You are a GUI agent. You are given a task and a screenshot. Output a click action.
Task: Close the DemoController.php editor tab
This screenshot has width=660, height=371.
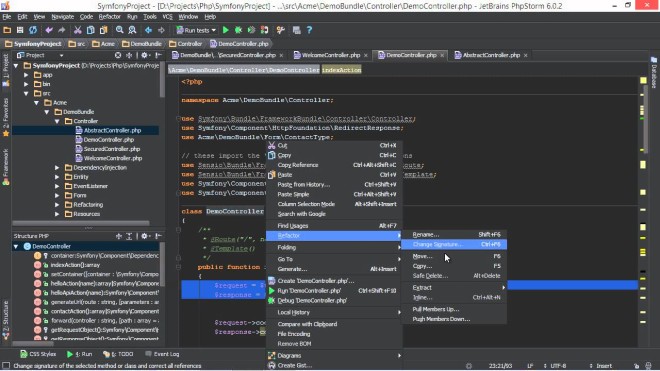(442, 56)
